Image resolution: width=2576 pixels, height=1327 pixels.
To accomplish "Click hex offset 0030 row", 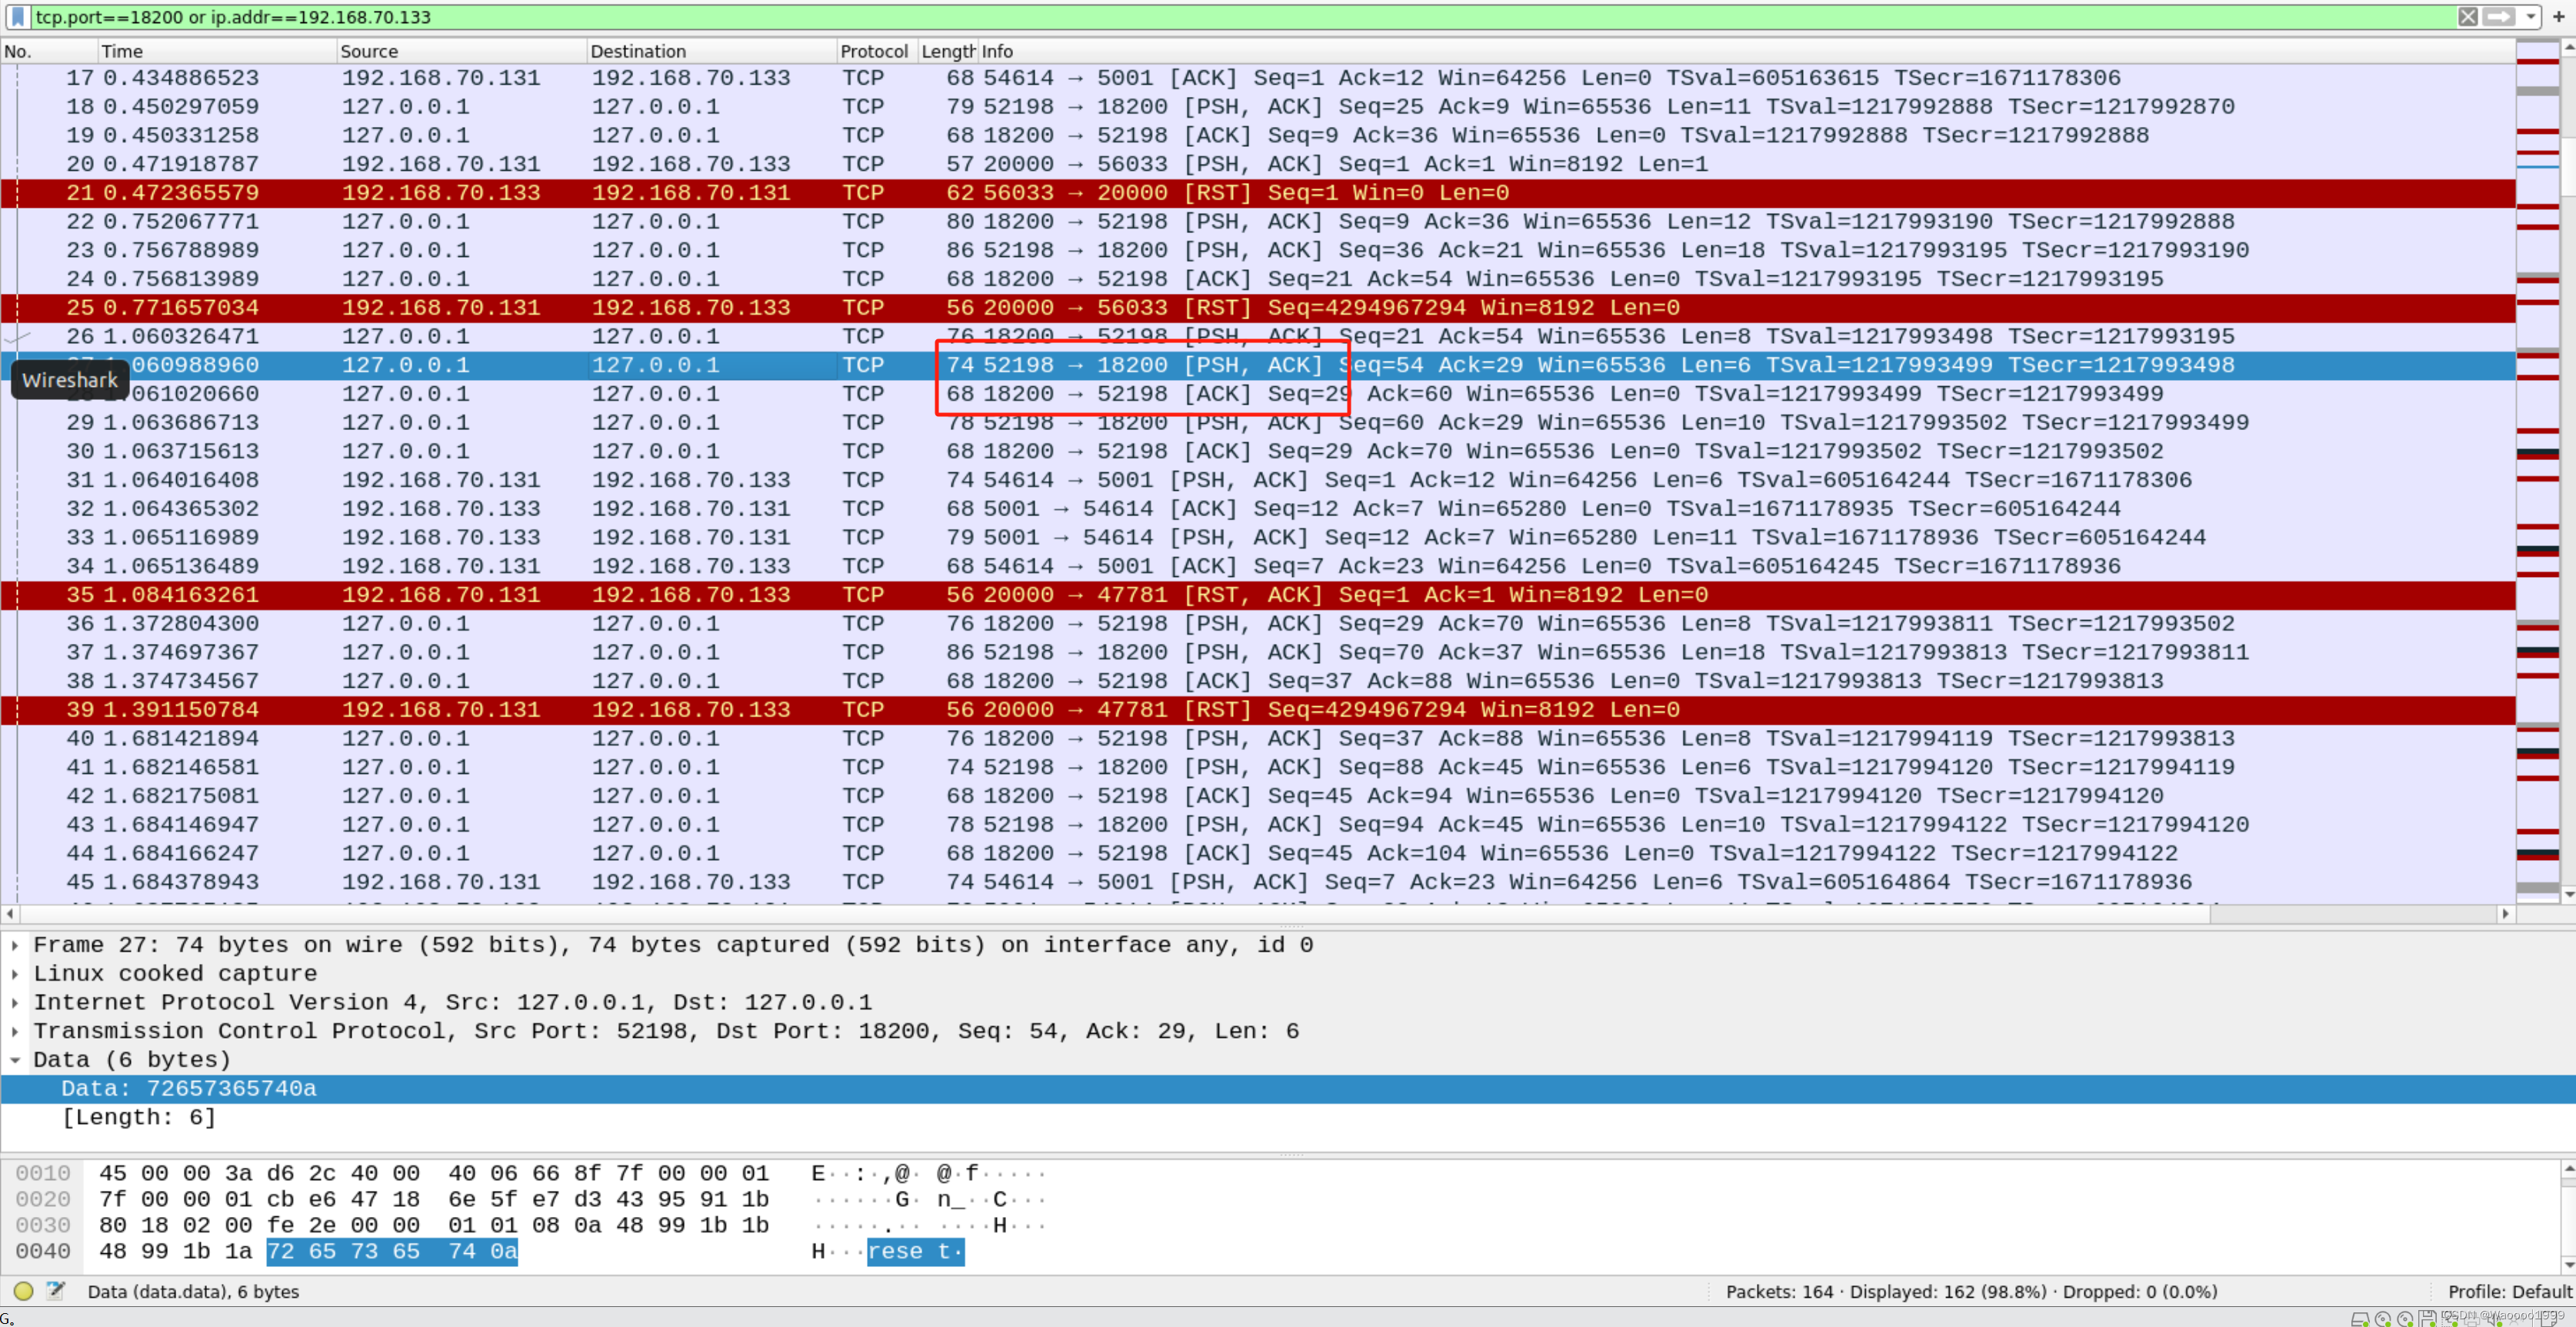I will 43,1225.
